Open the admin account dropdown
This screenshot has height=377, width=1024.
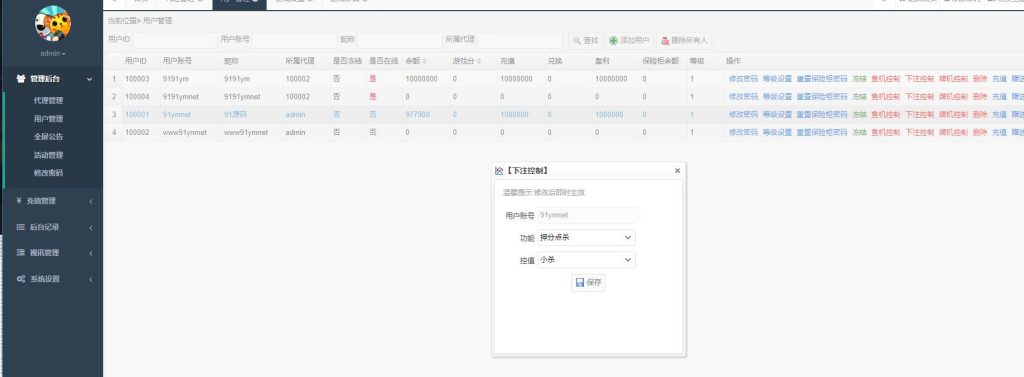(53, 54)
